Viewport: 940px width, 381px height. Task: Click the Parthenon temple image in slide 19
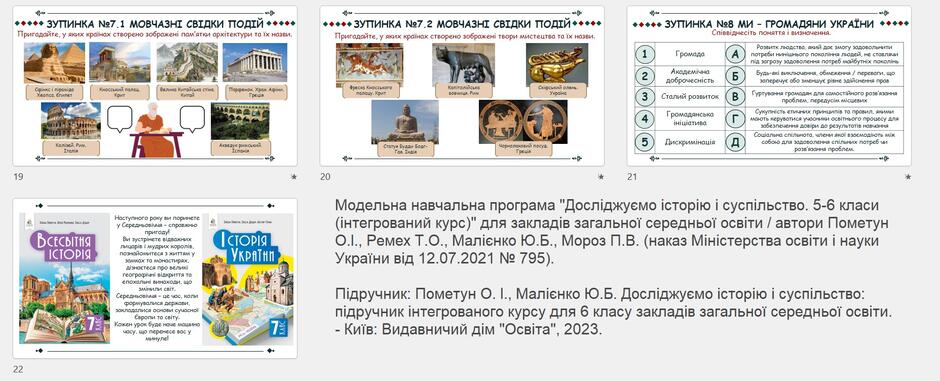[x=255, y=62]
